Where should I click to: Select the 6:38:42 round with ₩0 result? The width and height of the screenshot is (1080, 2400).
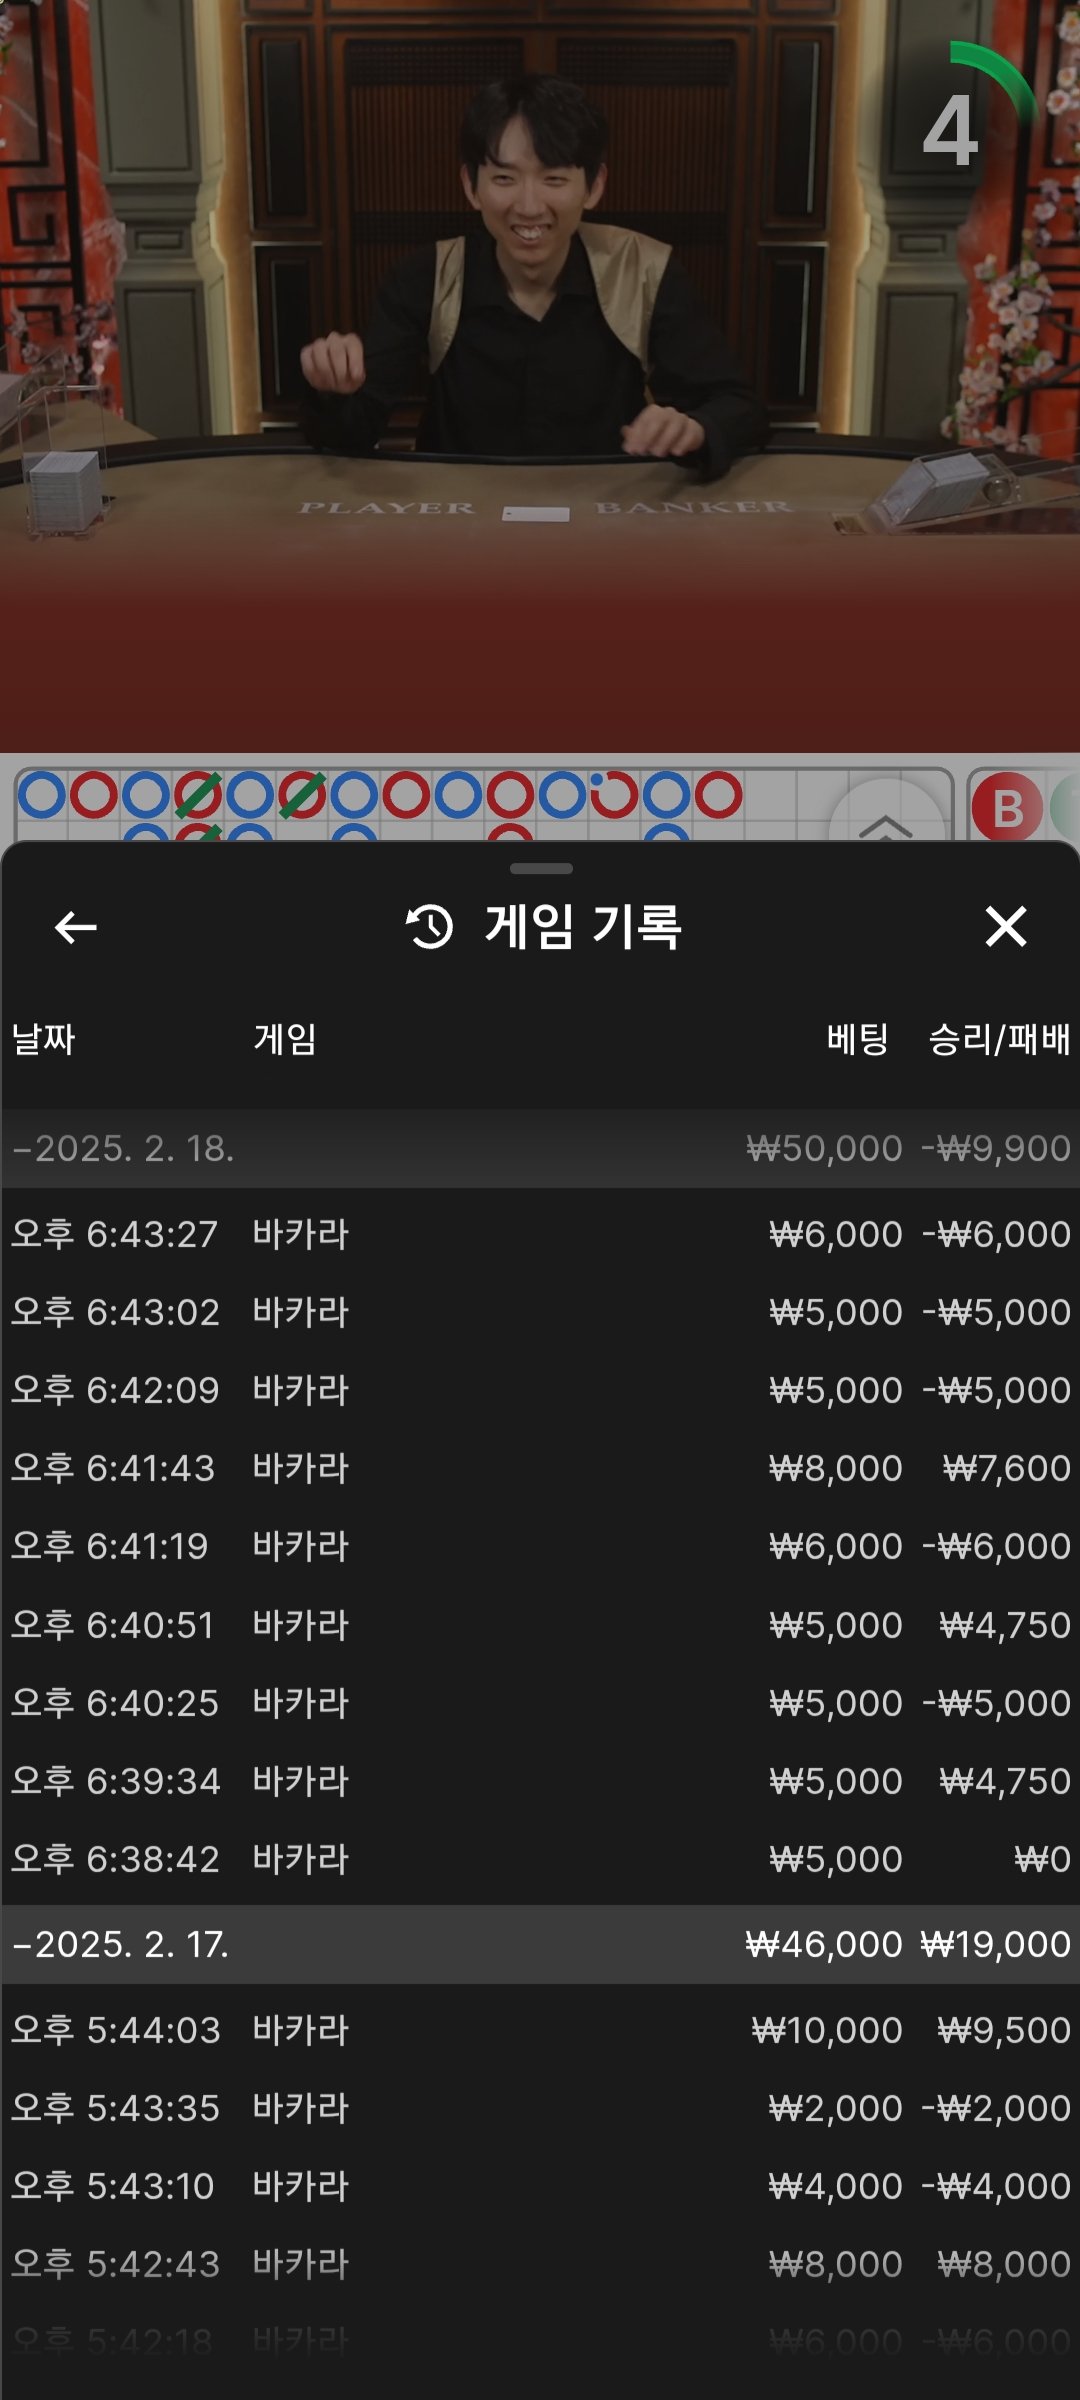coord(540,1859)
